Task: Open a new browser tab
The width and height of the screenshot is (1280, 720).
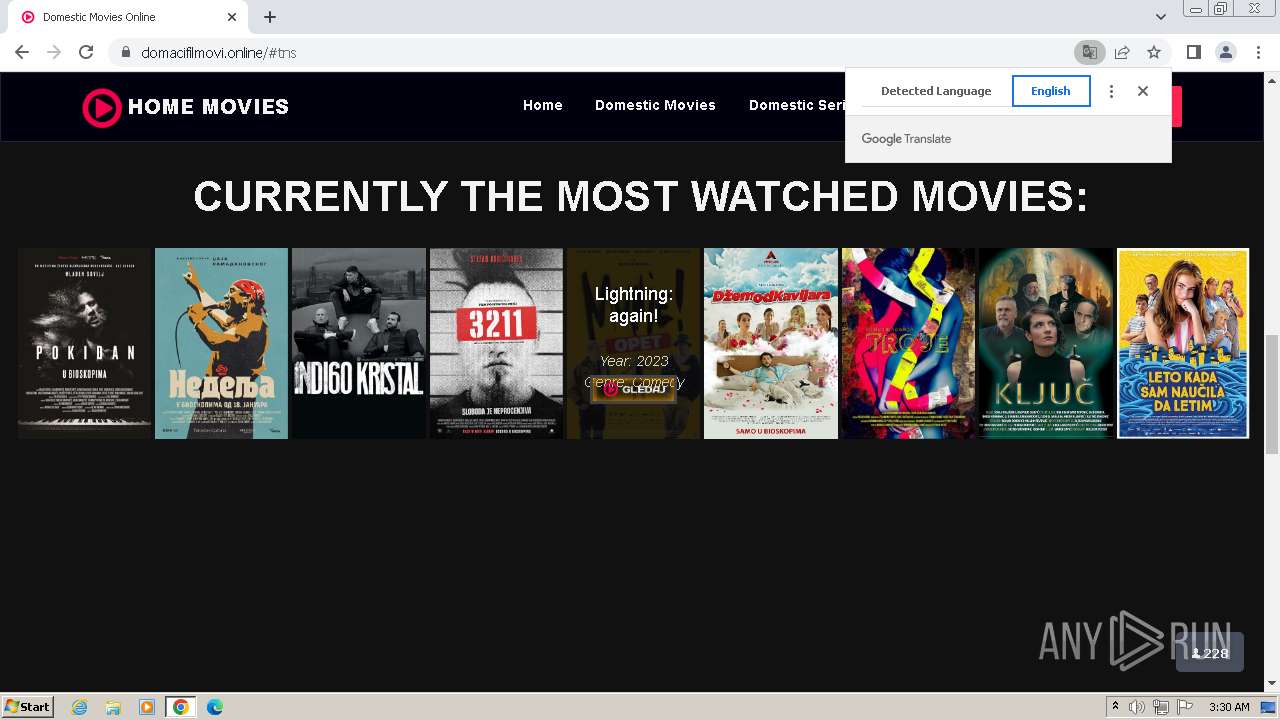Action: point(270,17)
